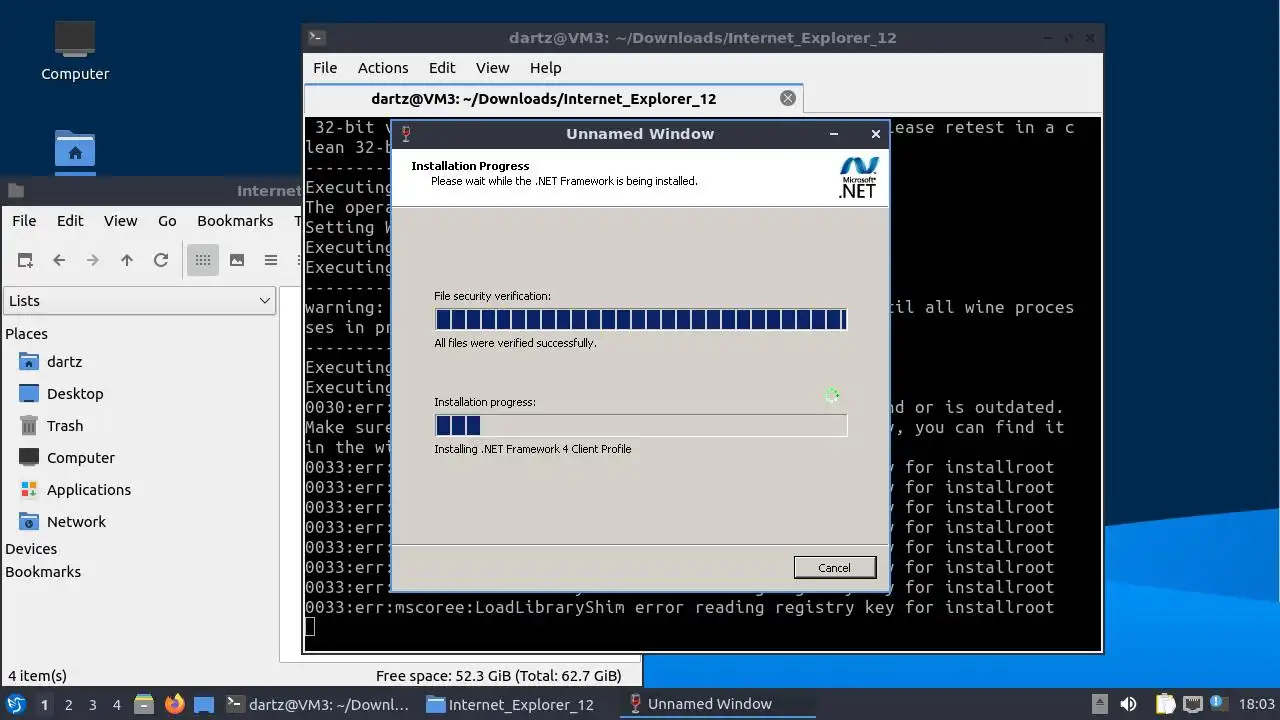Switch to the terminal task on taskbar
This screenshot has height=720, width=1280.
318,704
